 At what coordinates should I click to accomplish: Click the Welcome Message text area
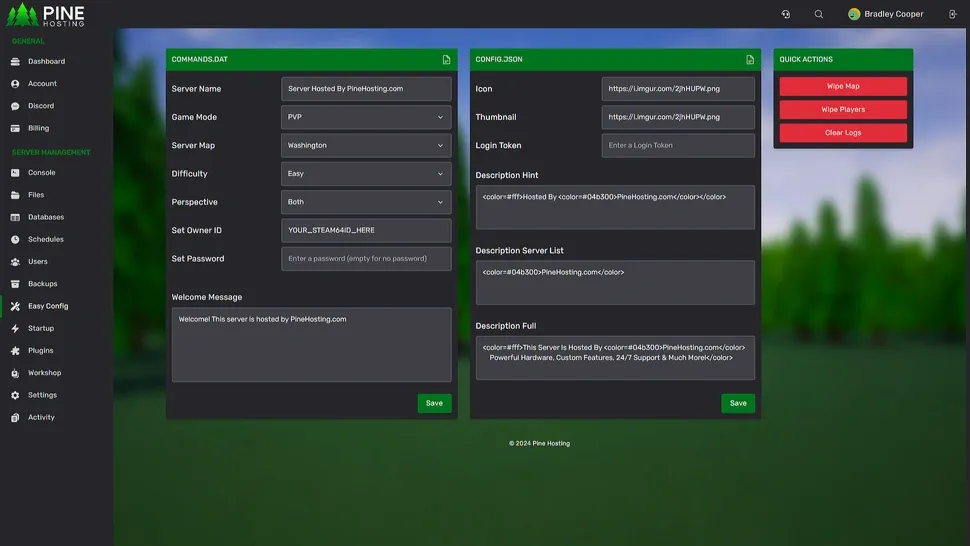312,345
